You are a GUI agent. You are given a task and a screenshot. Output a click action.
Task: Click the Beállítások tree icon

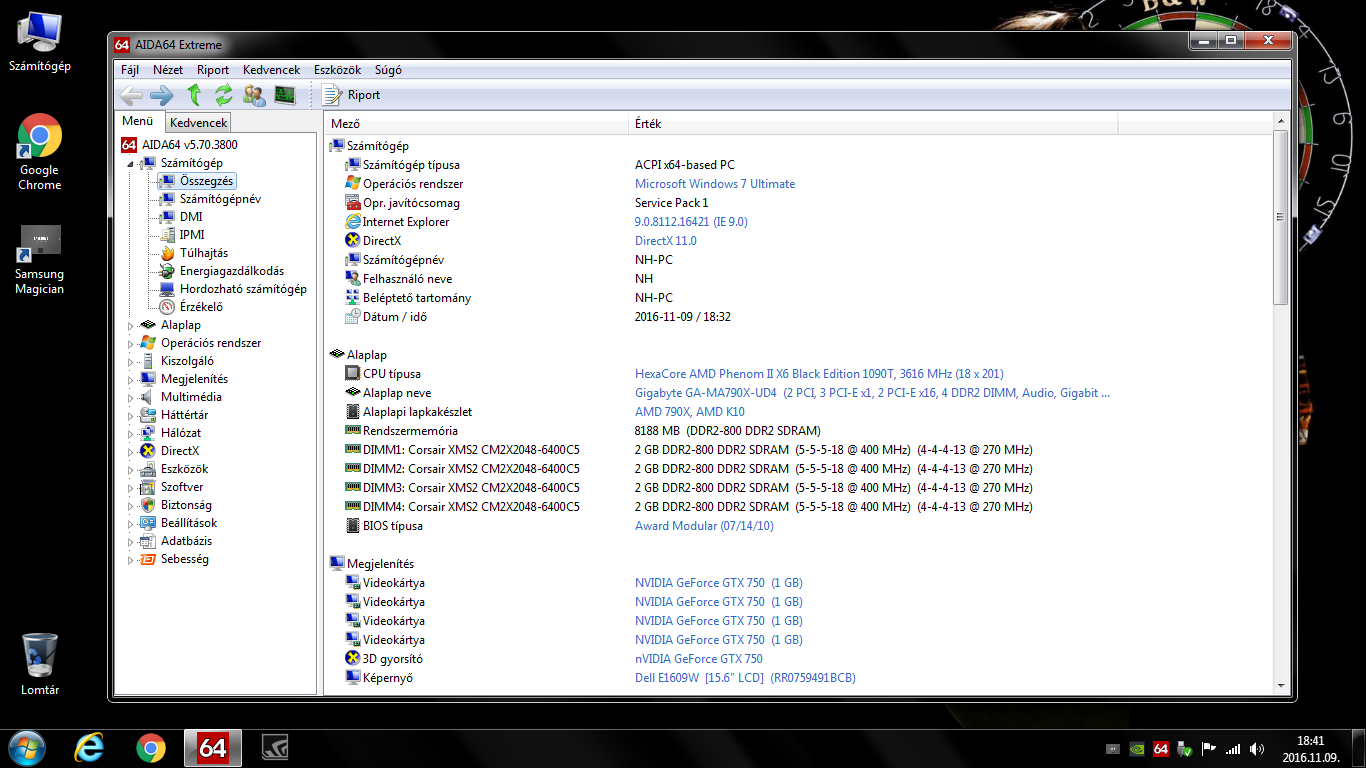point(148,523)
